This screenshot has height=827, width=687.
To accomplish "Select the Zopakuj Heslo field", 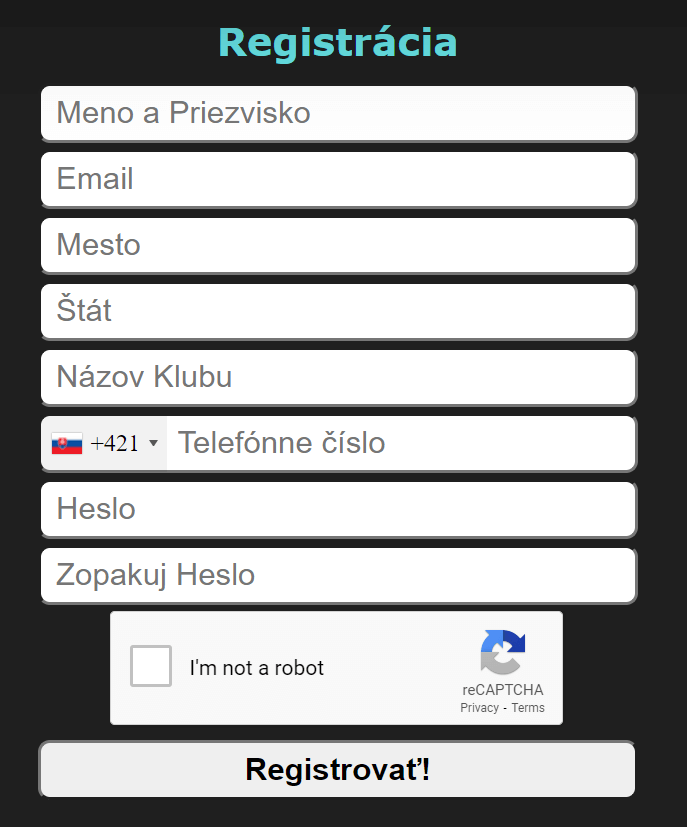I will (338, 575).
